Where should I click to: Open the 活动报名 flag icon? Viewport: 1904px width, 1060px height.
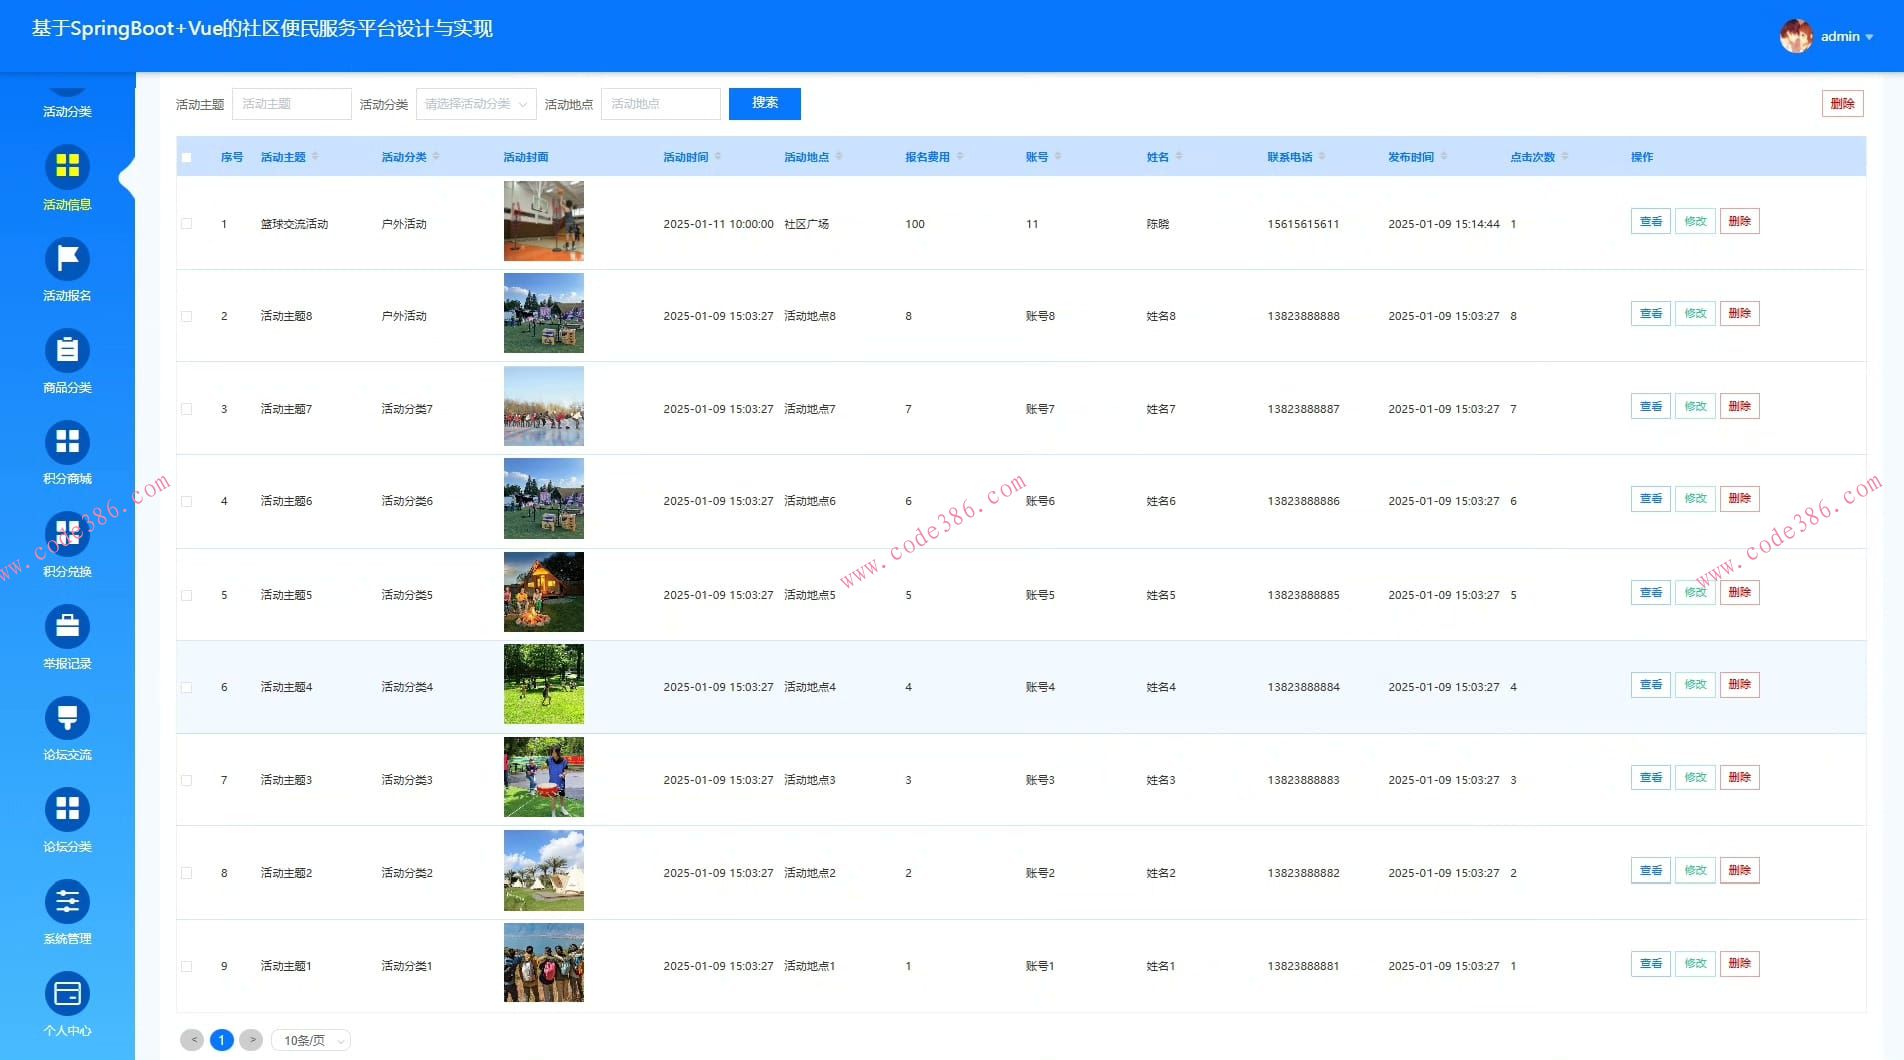click(67, 259)
